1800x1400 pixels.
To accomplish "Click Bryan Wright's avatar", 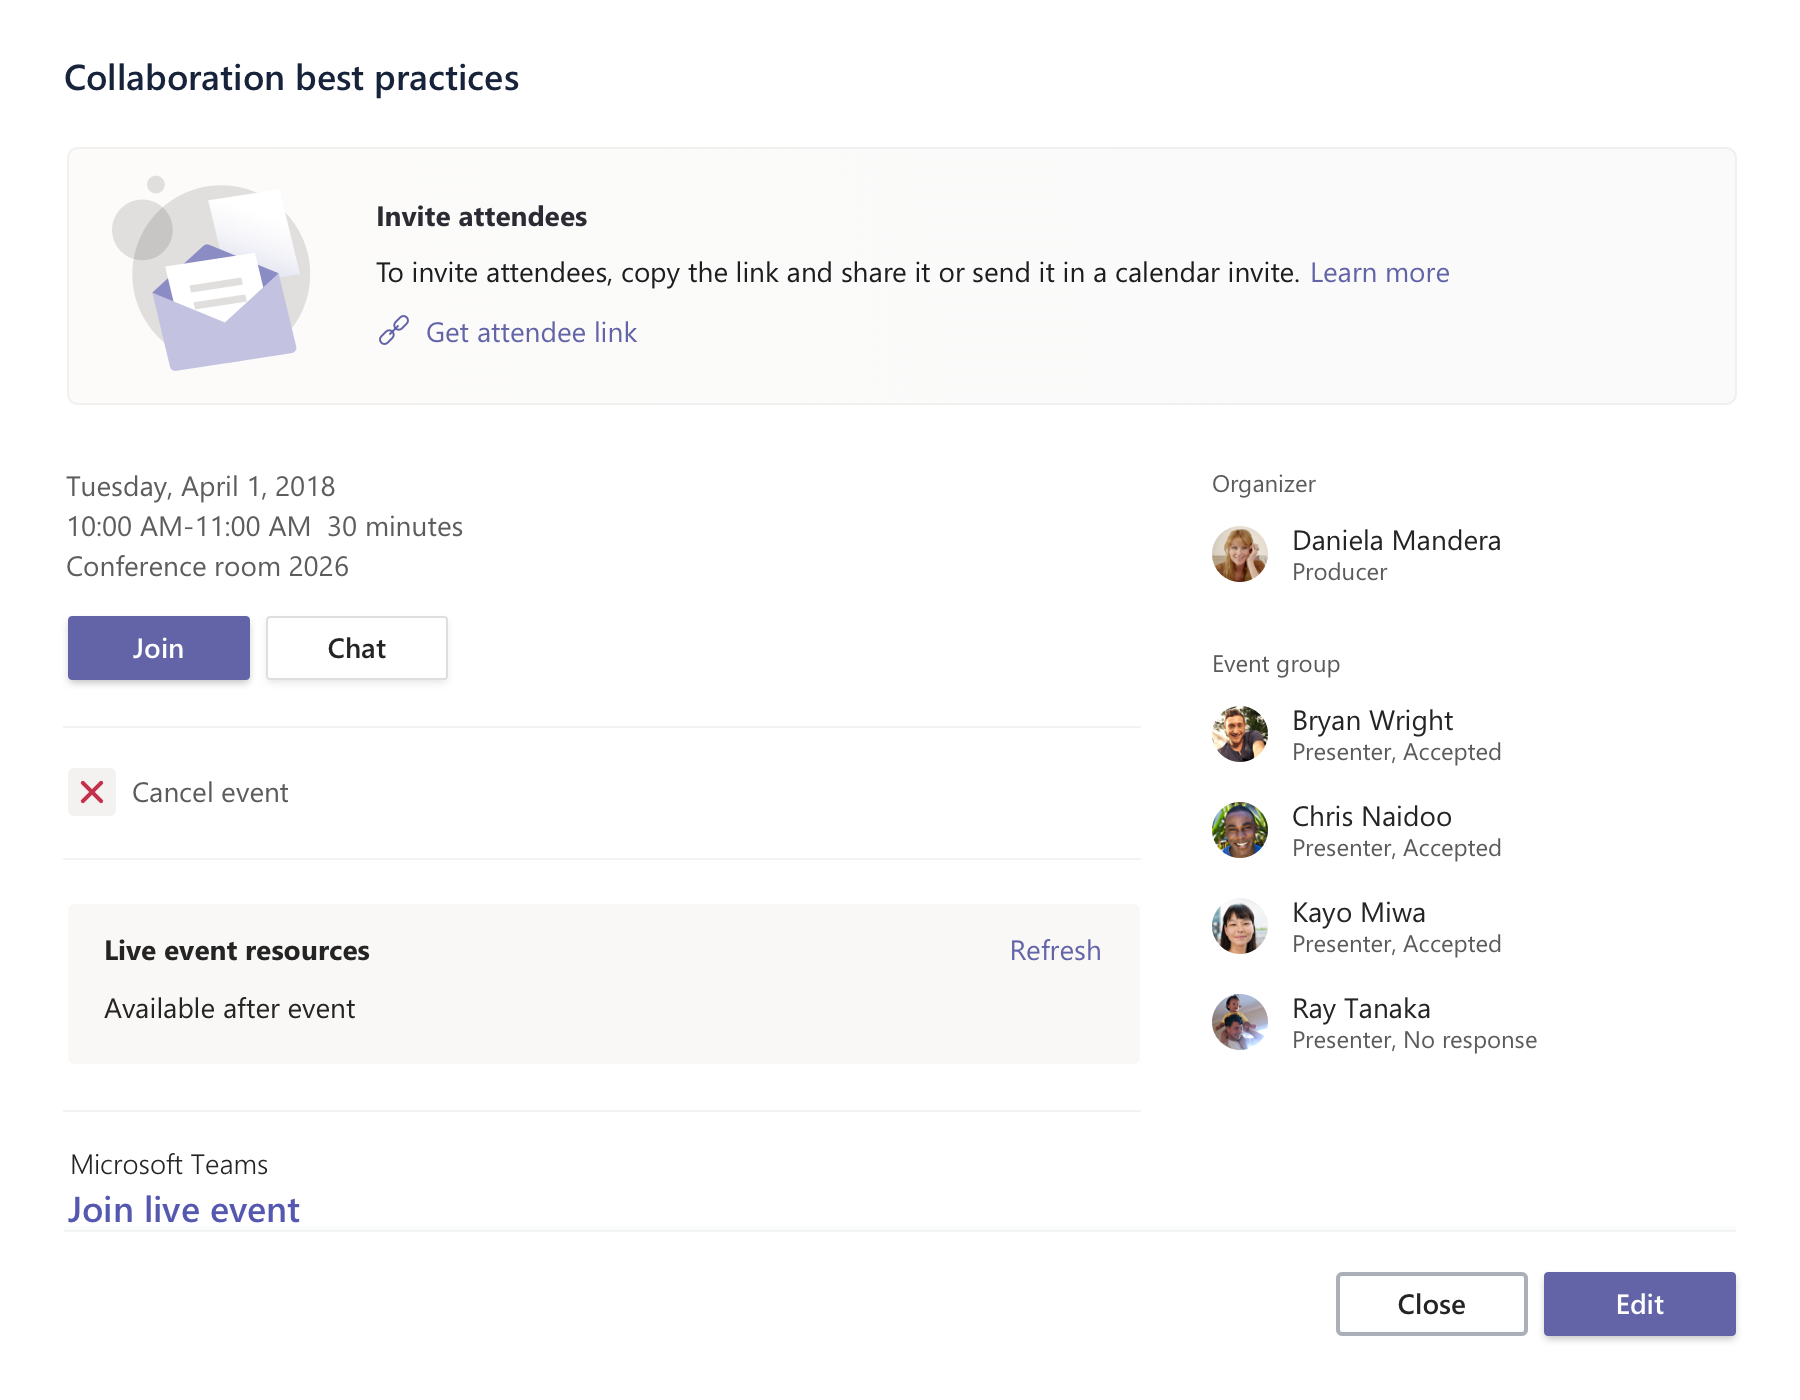I will [1239, 734].
